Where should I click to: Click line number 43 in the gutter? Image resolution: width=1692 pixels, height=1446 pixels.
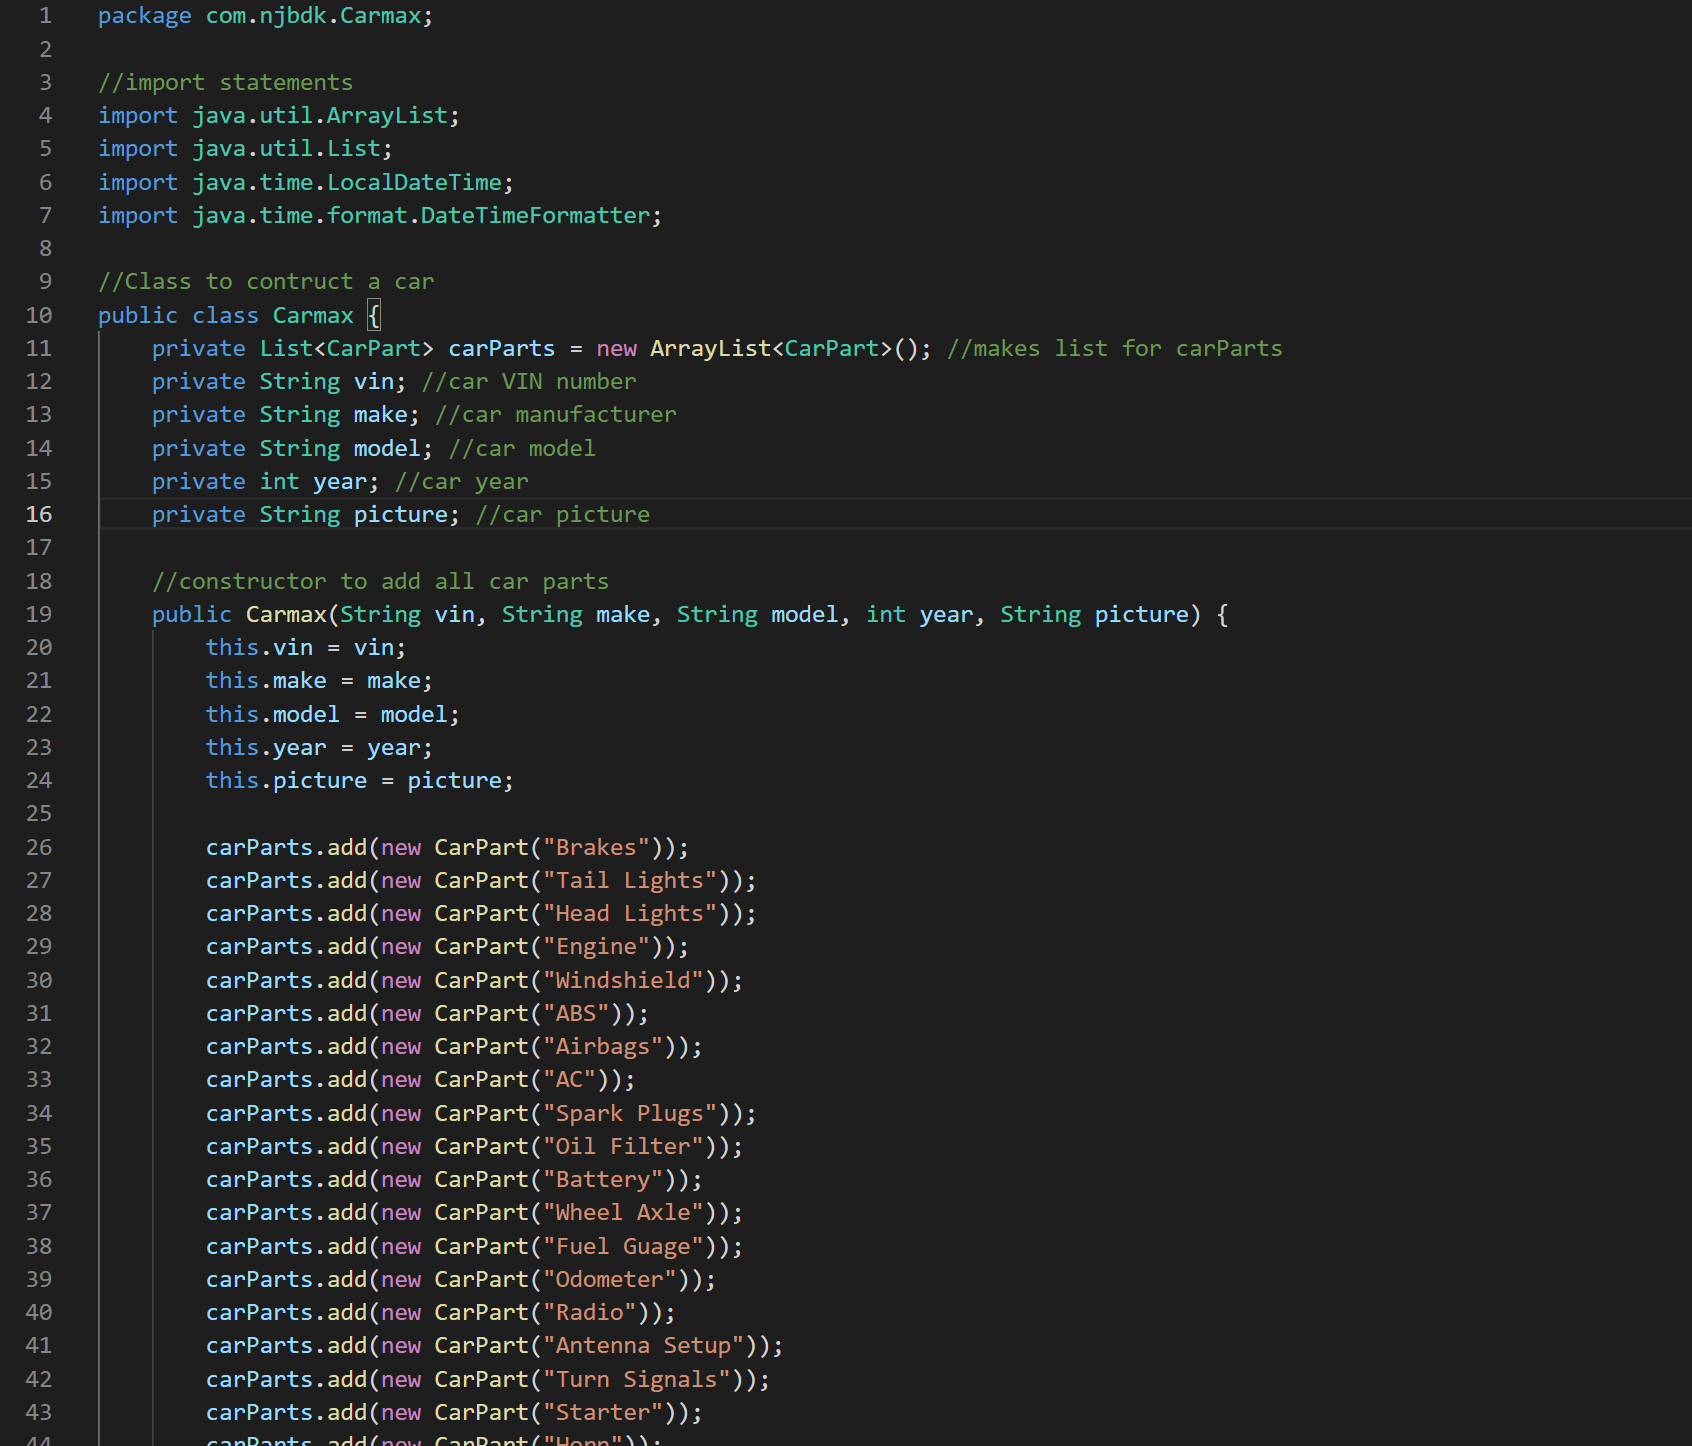39,1412
